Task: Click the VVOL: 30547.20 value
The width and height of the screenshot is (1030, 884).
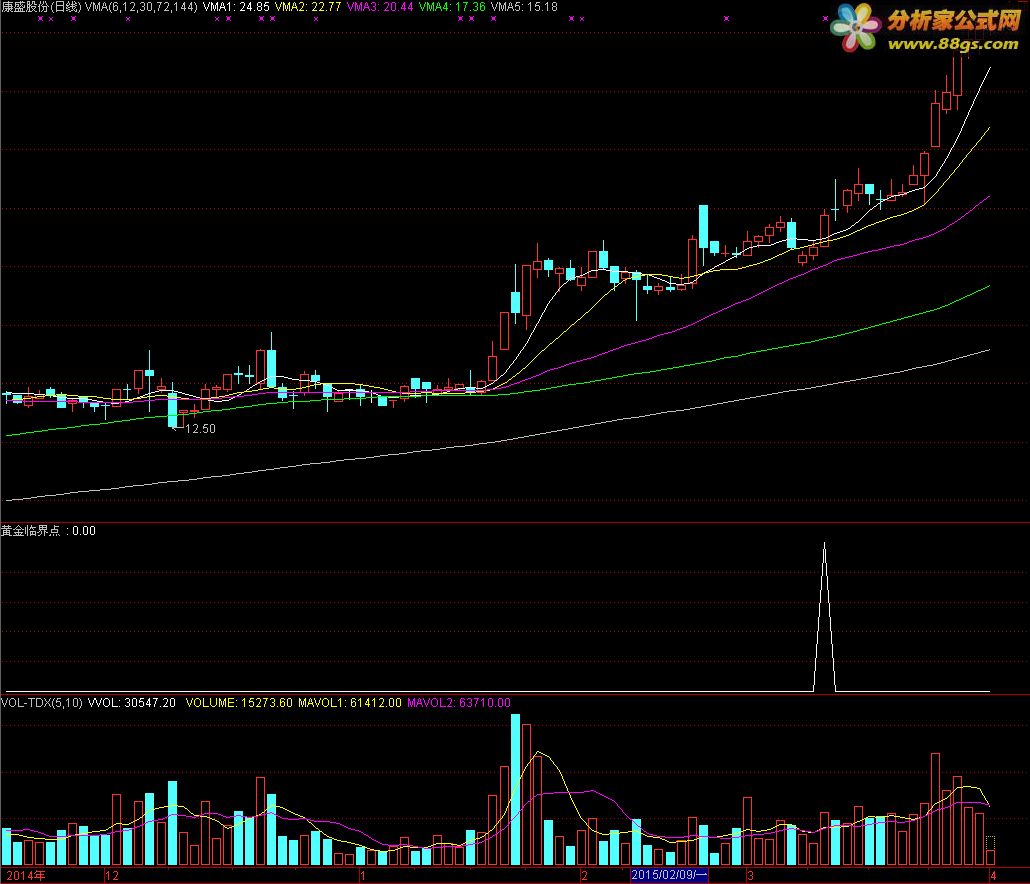Action: tap(131, 703)
